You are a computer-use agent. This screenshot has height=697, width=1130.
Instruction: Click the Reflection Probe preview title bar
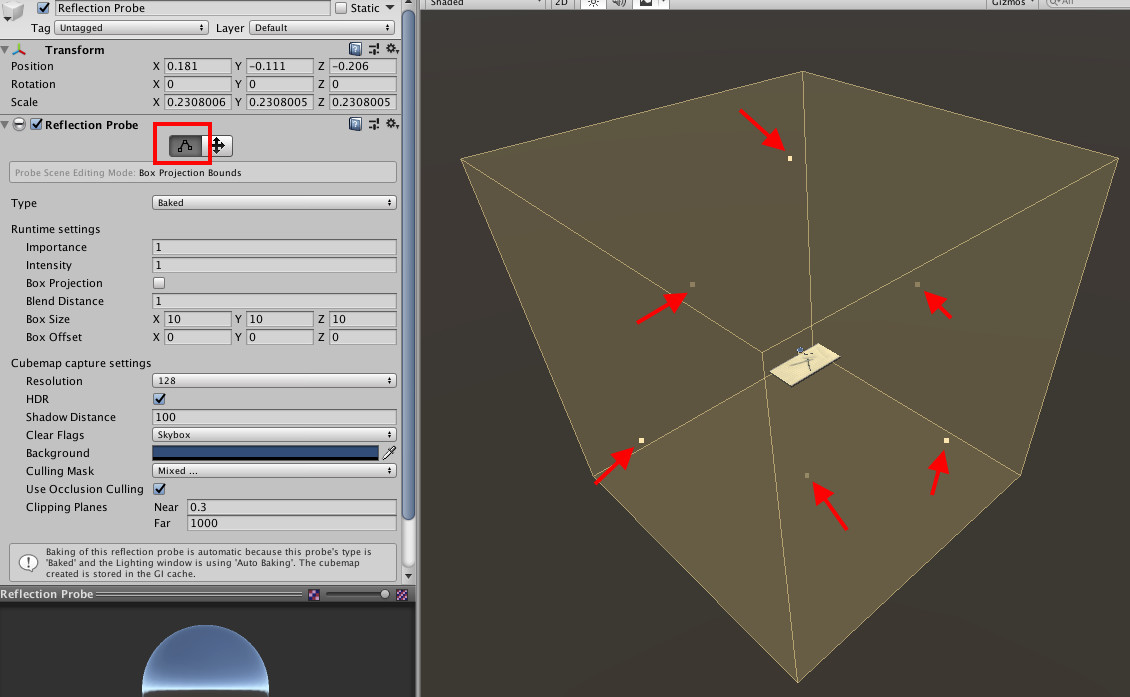208,594
